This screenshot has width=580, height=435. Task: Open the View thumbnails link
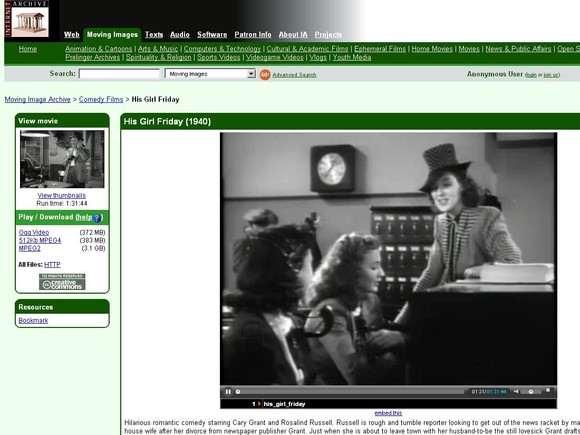click(x=61, y=196)
